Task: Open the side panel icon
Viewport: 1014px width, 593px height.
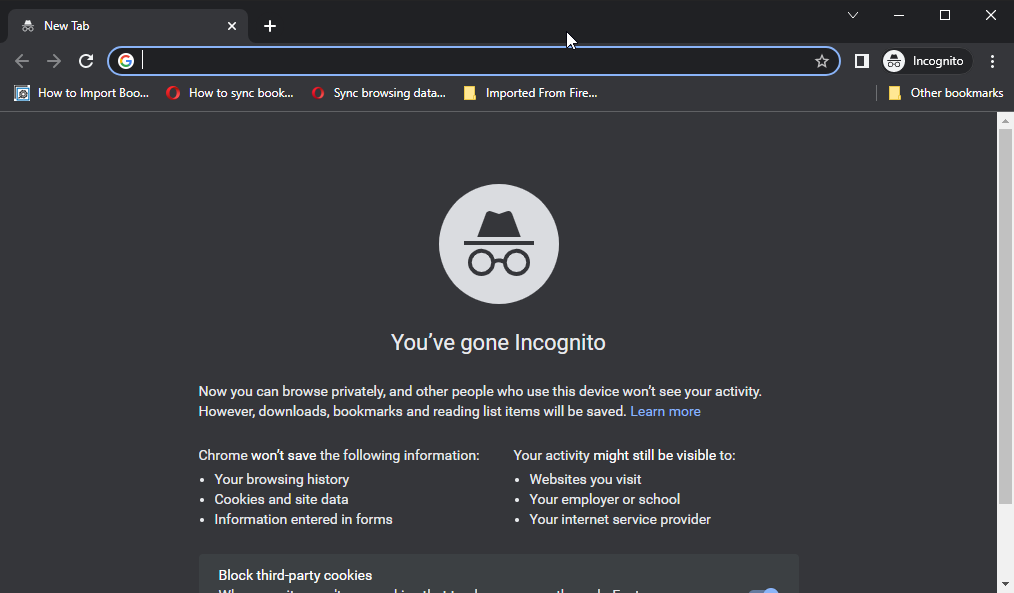Action: 861,61
